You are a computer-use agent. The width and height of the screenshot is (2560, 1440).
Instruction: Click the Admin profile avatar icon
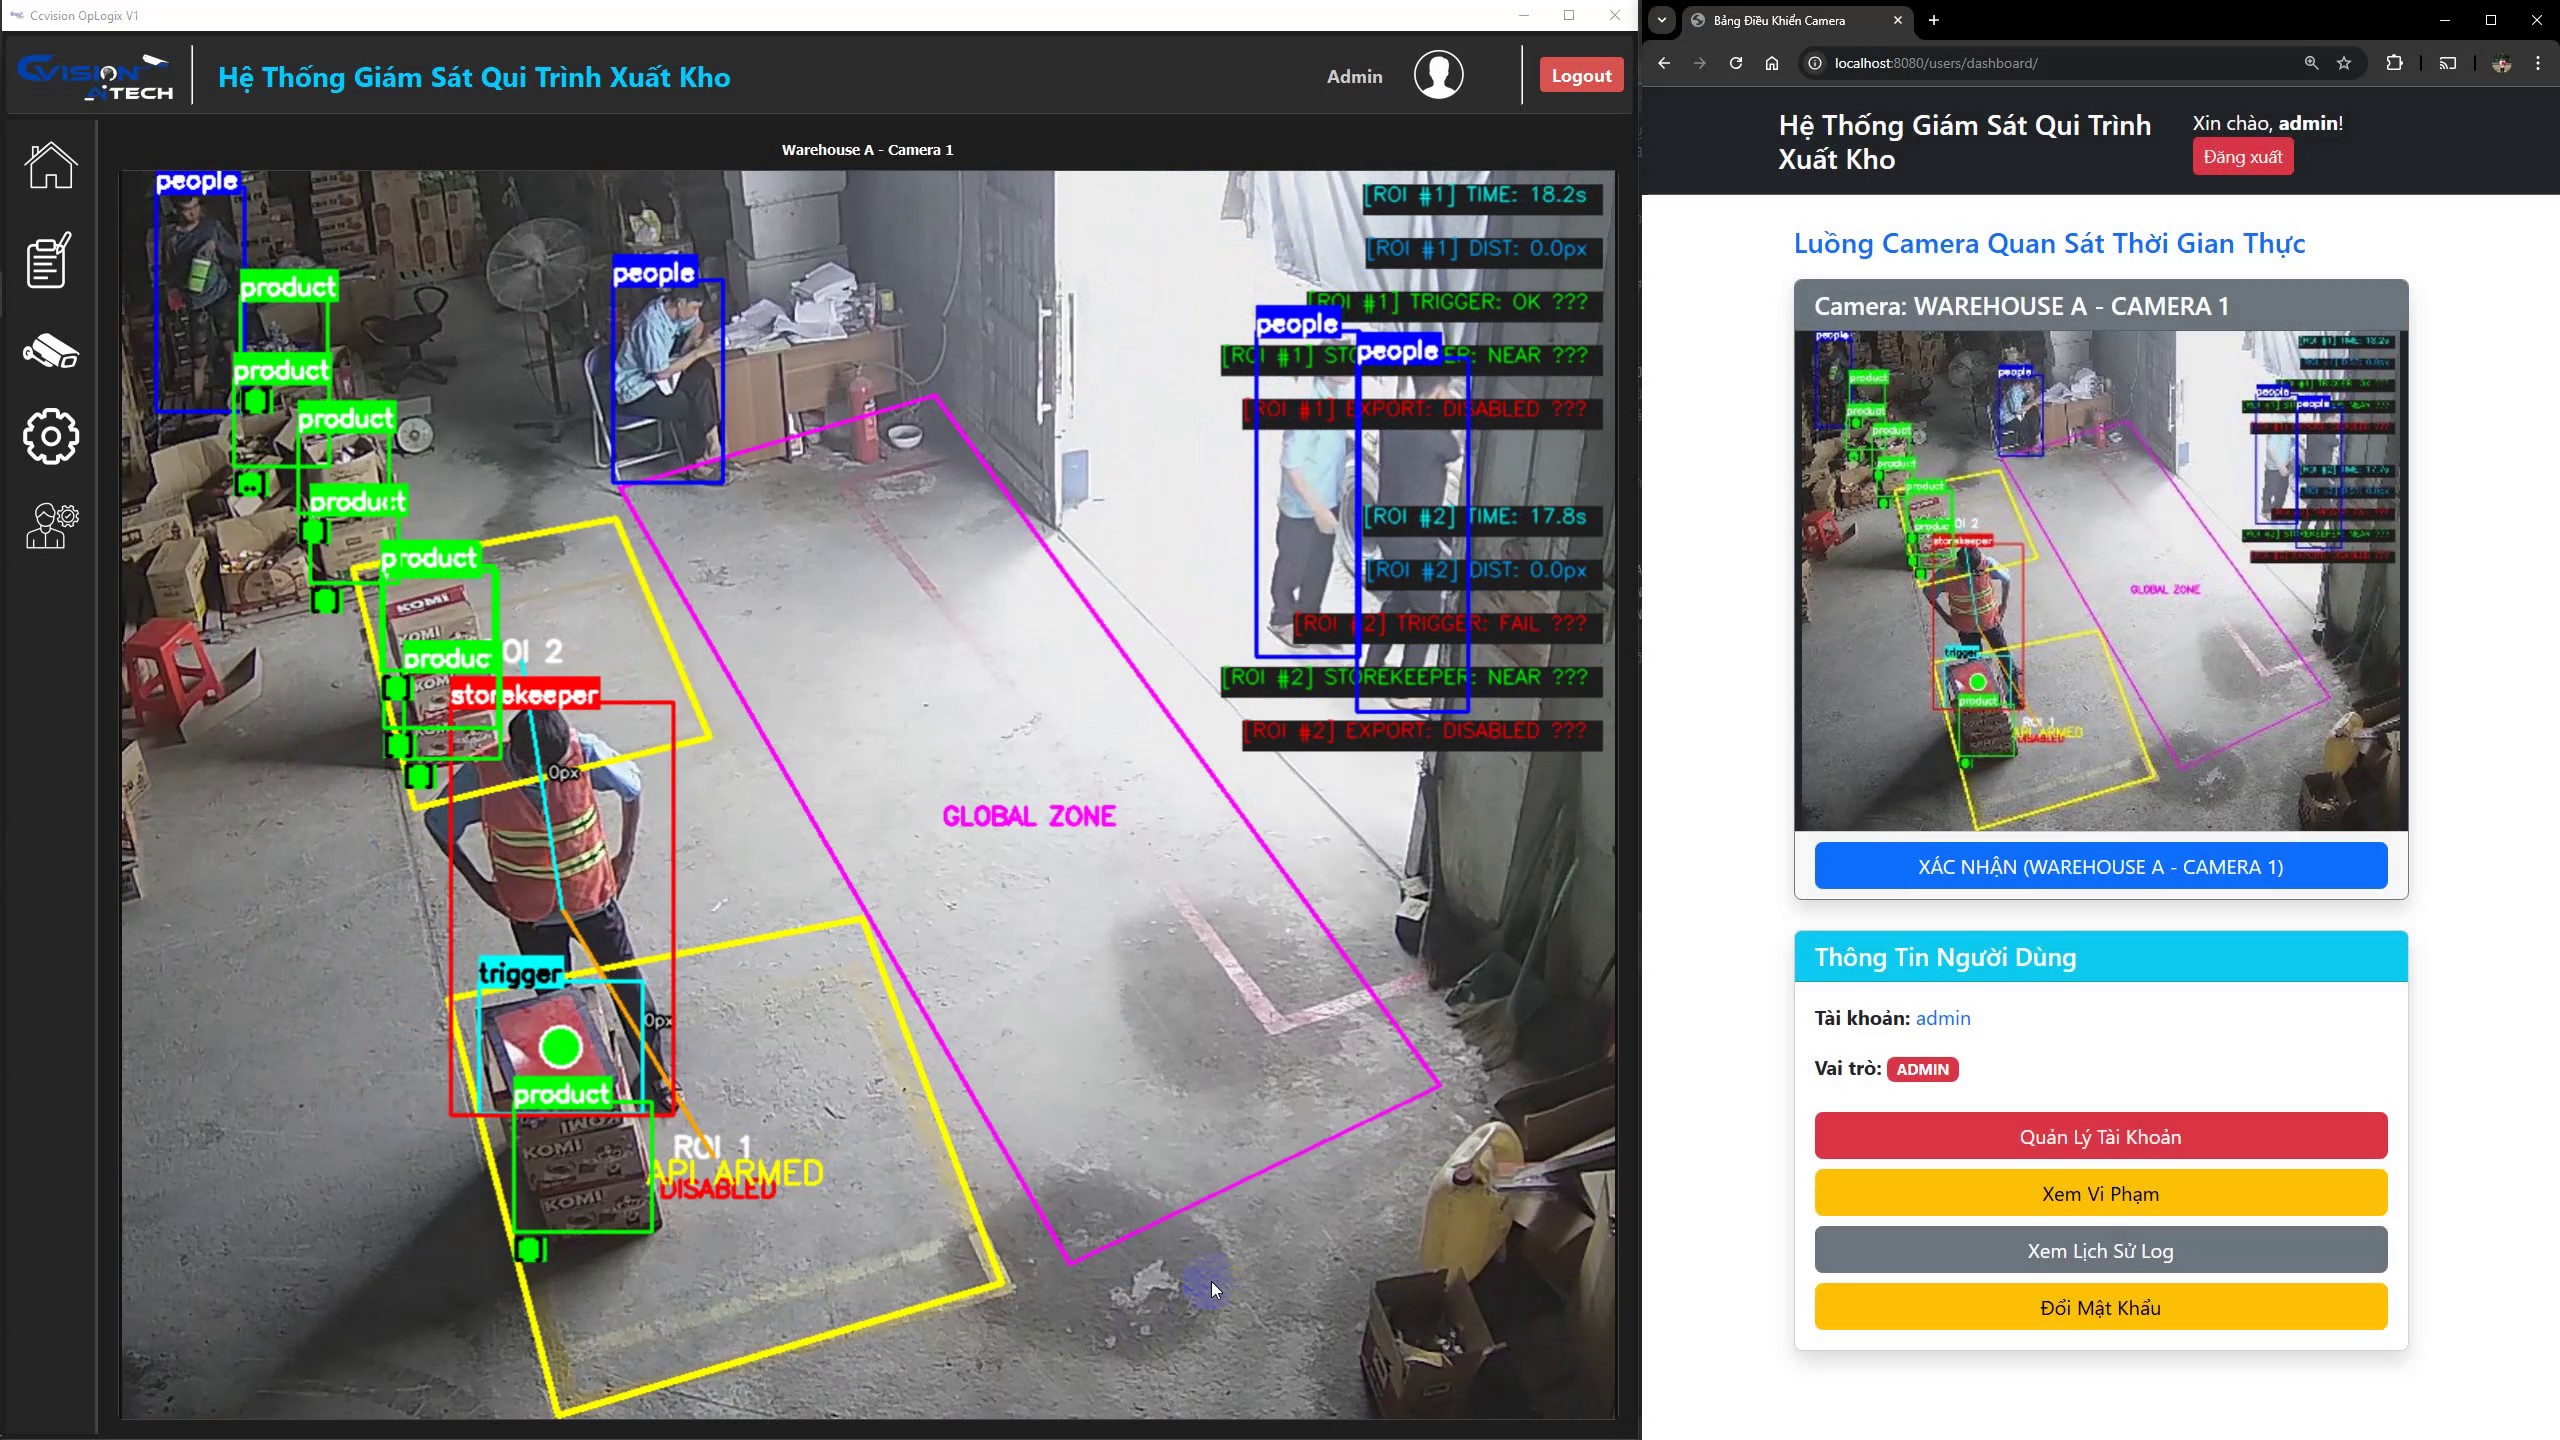pos(1438,75)
